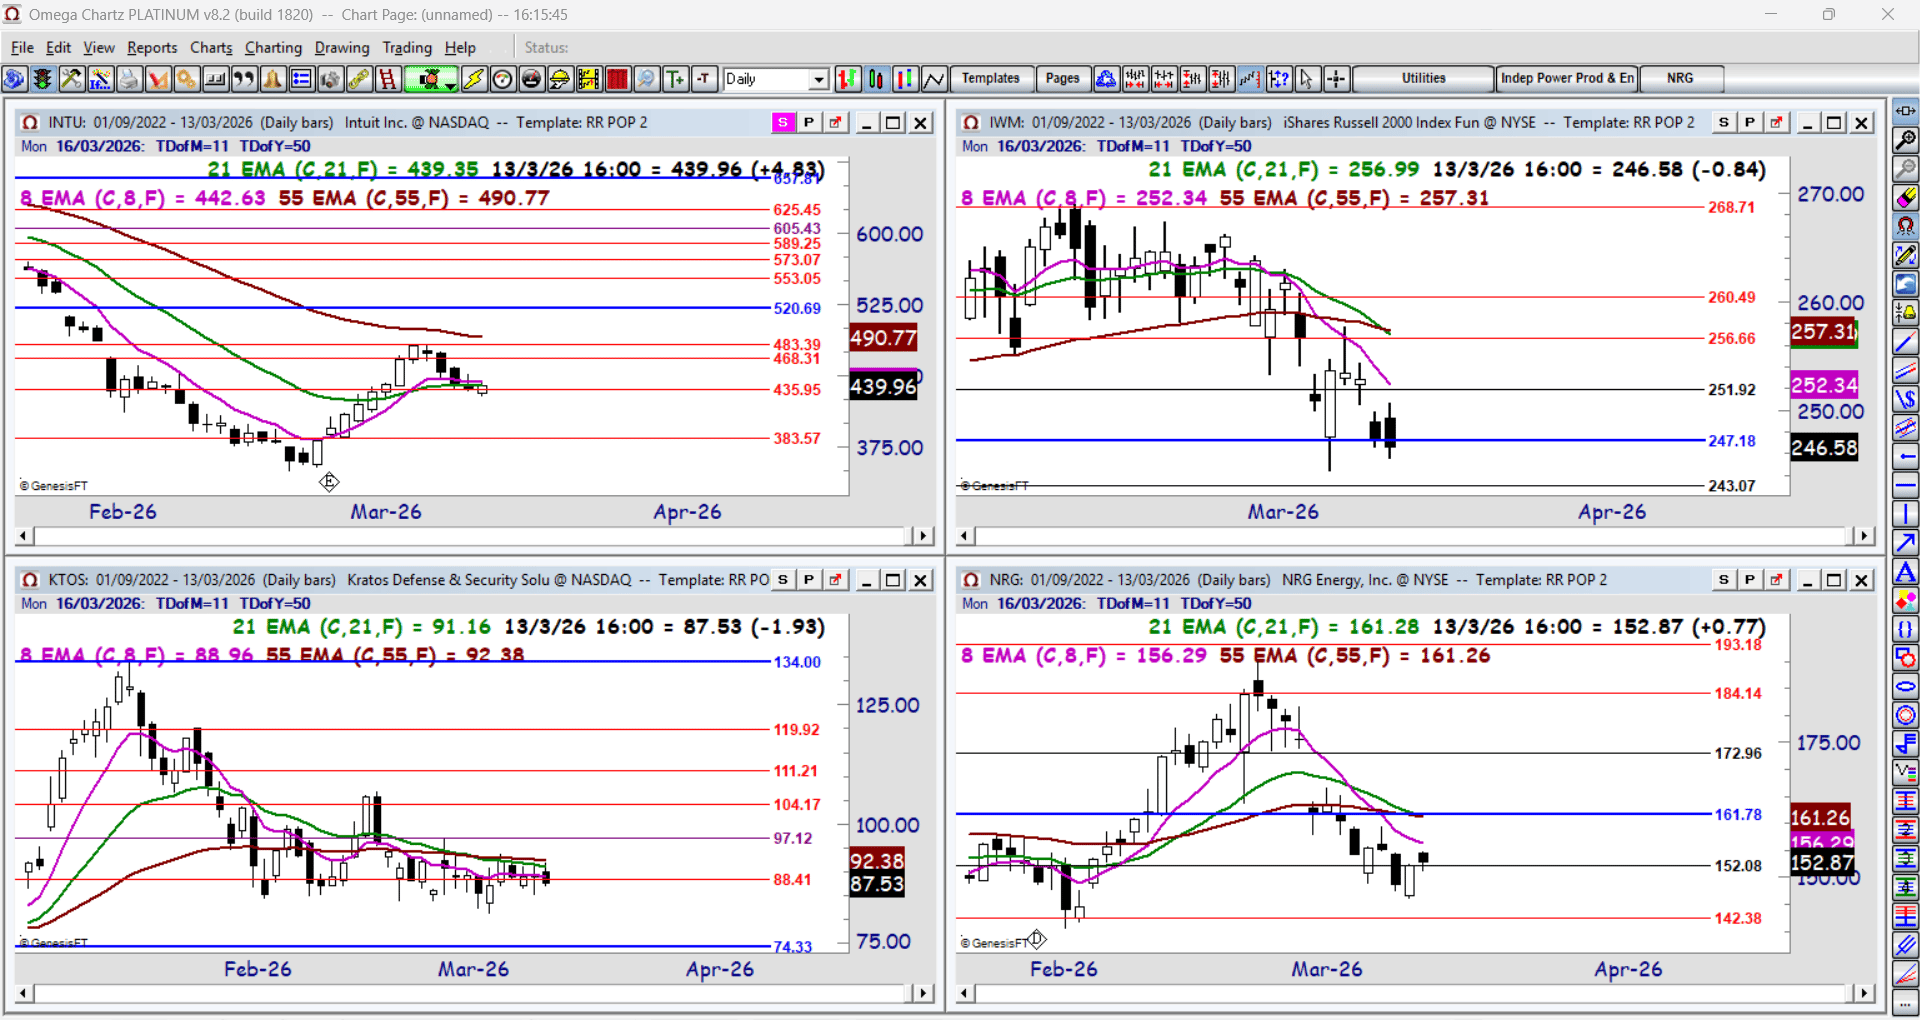Click the detach button on INTU chart
Screen dimensions: 1920x1020
(x=836, y=122)
